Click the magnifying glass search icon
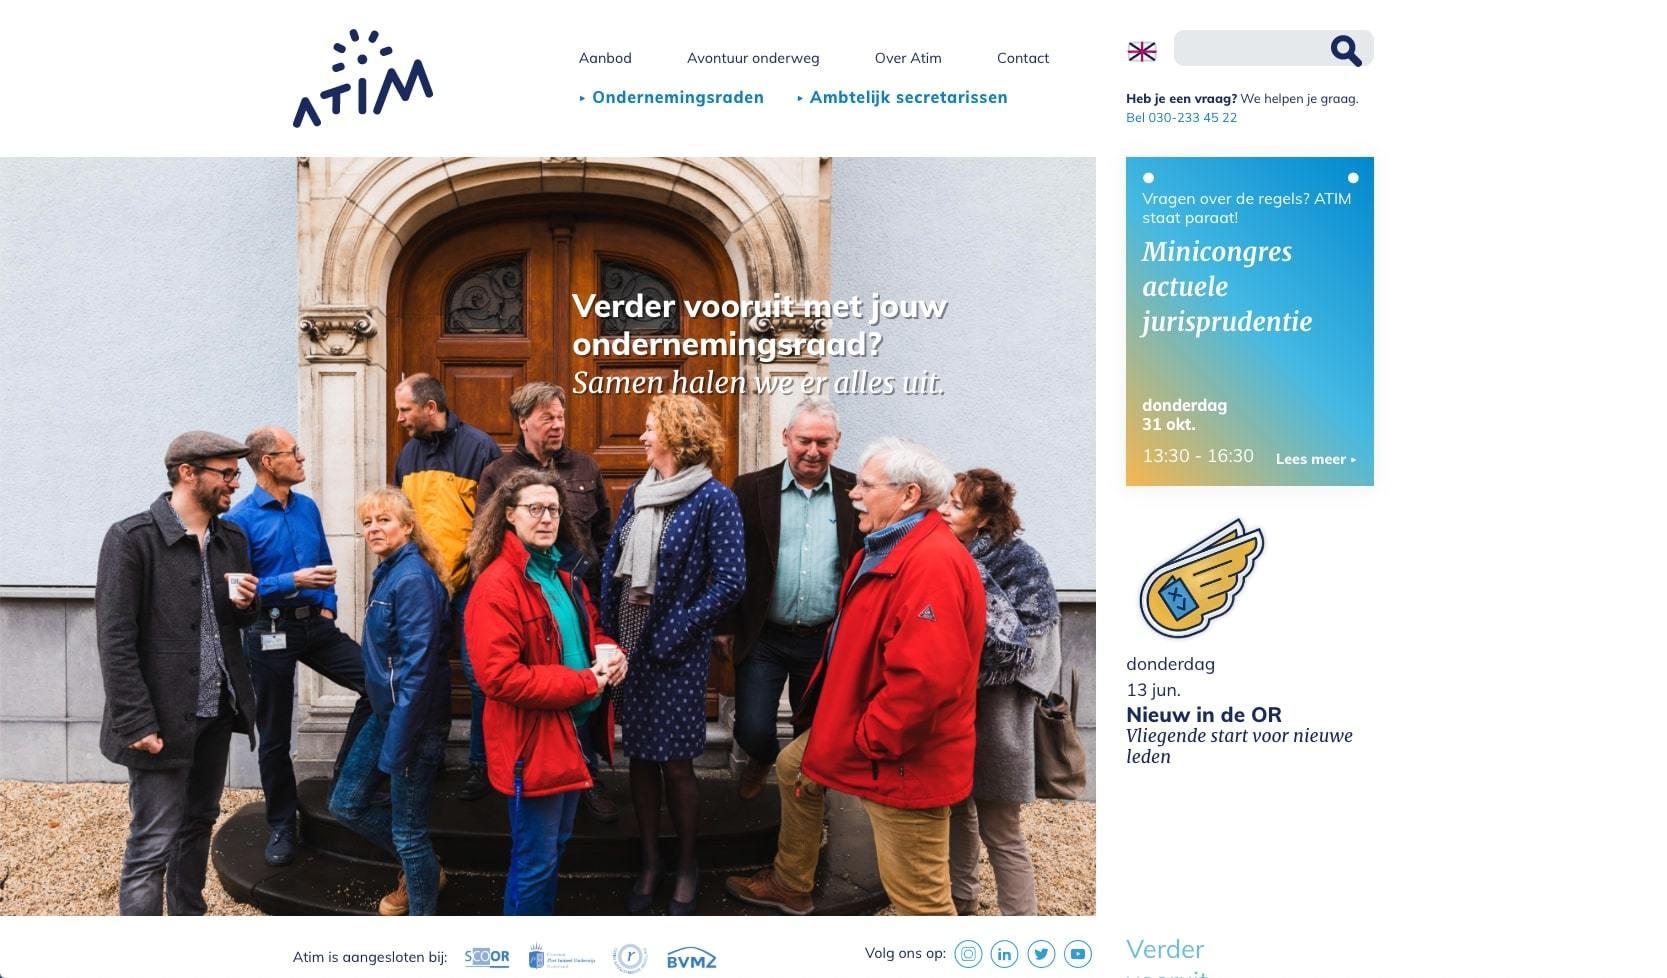Viewport: 1667px width, 978px height. [1346, 50]
